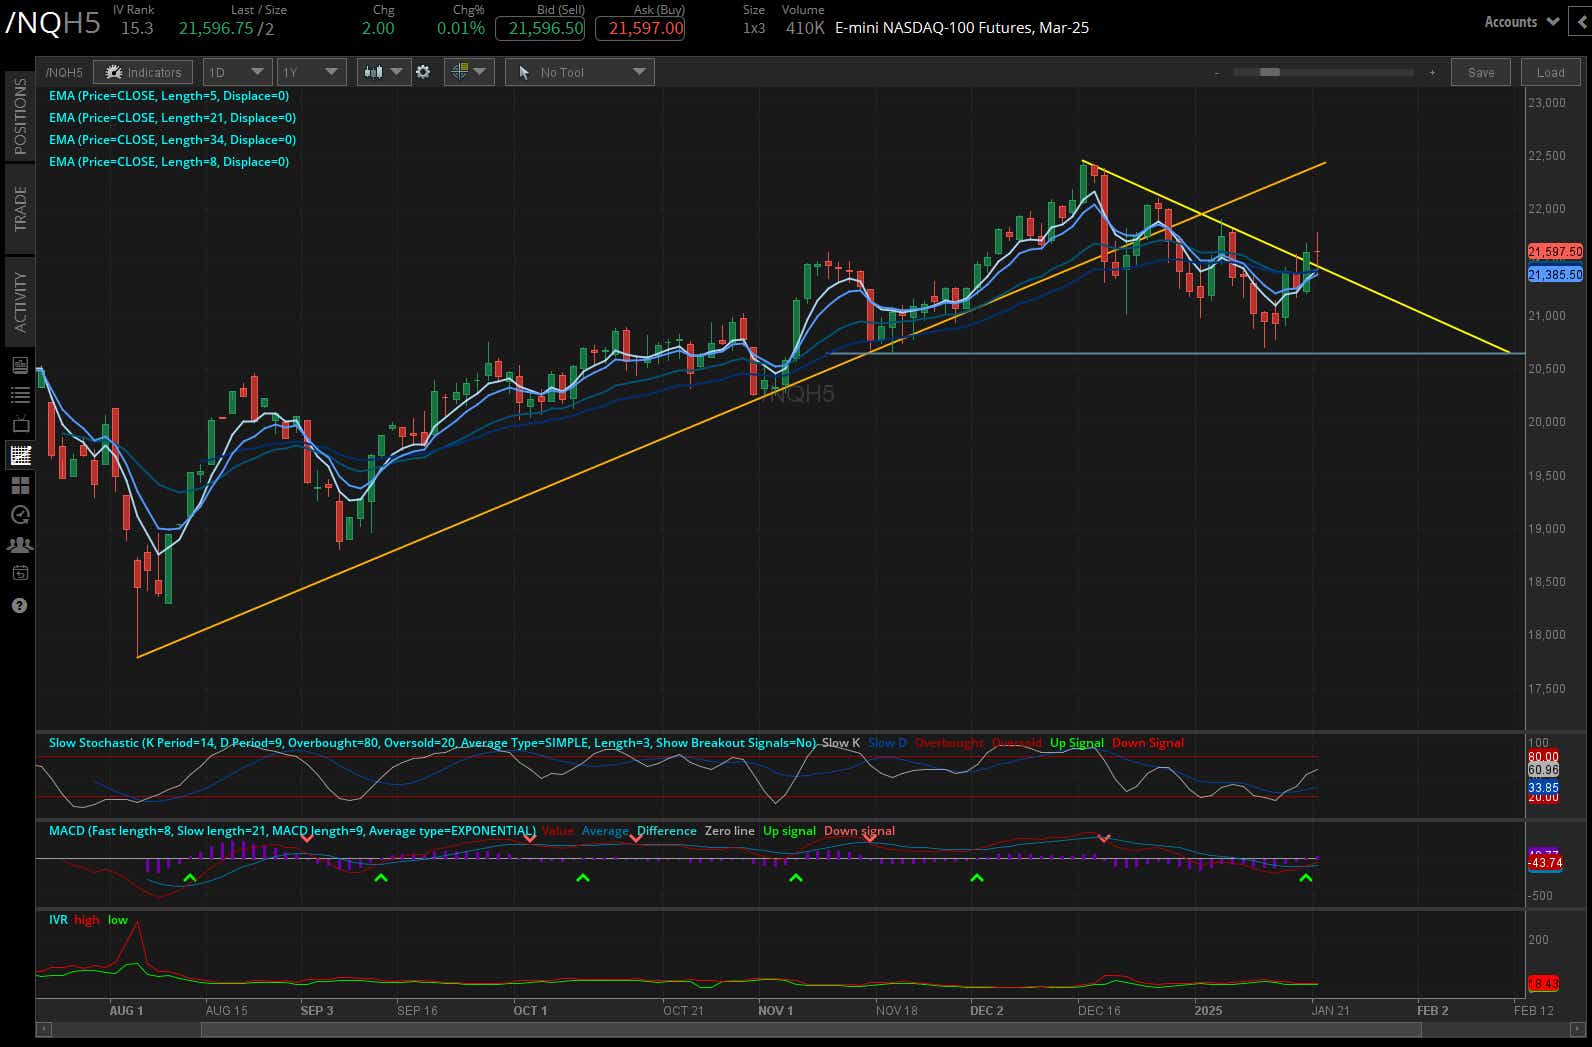Open the ACTIVITY side tab
The height and width of the screenshot is (1047, 1592).
[x=20, y=301]
